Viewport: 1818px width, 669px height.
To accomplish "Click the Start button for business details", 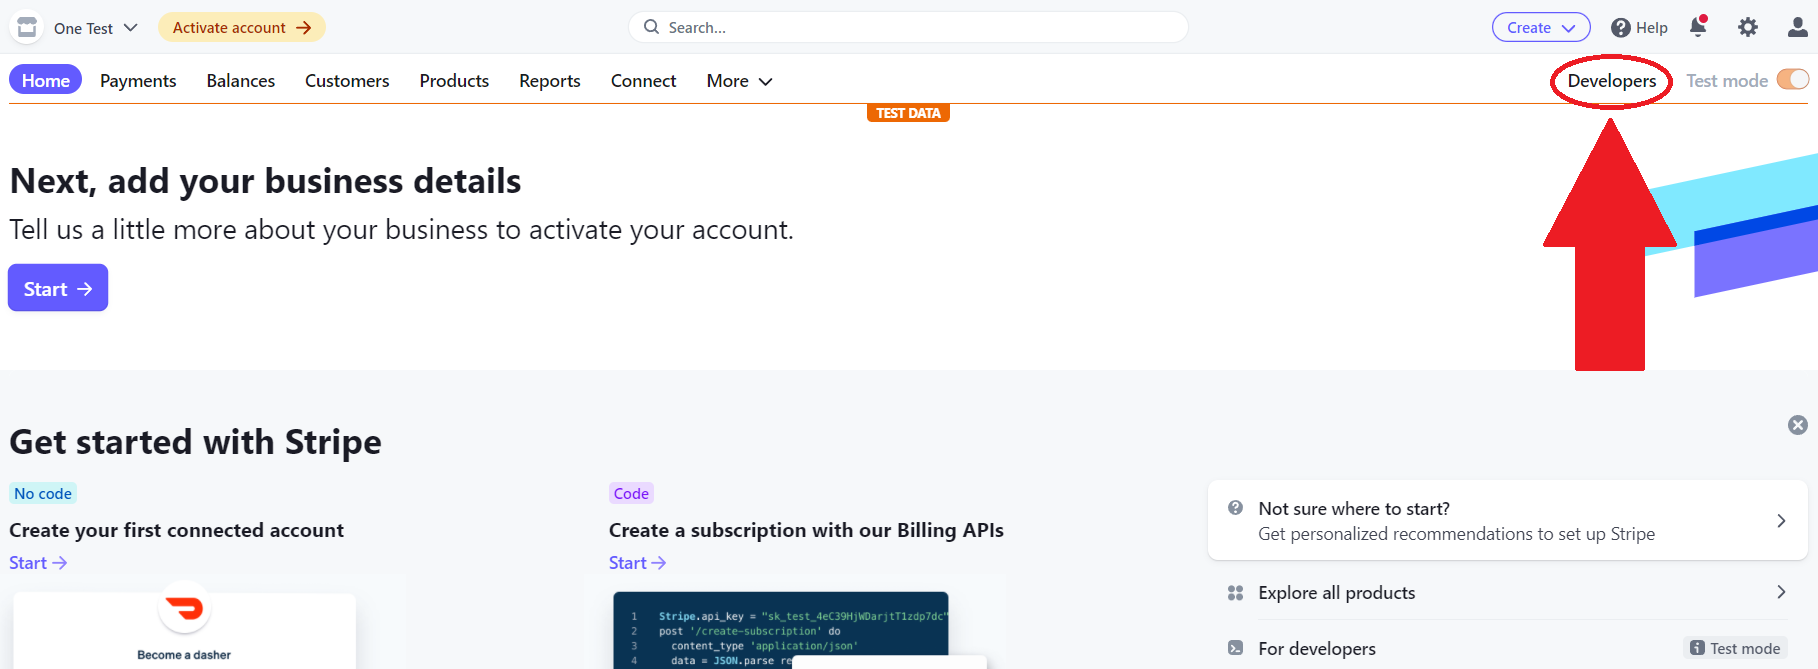I will point(58,288).
